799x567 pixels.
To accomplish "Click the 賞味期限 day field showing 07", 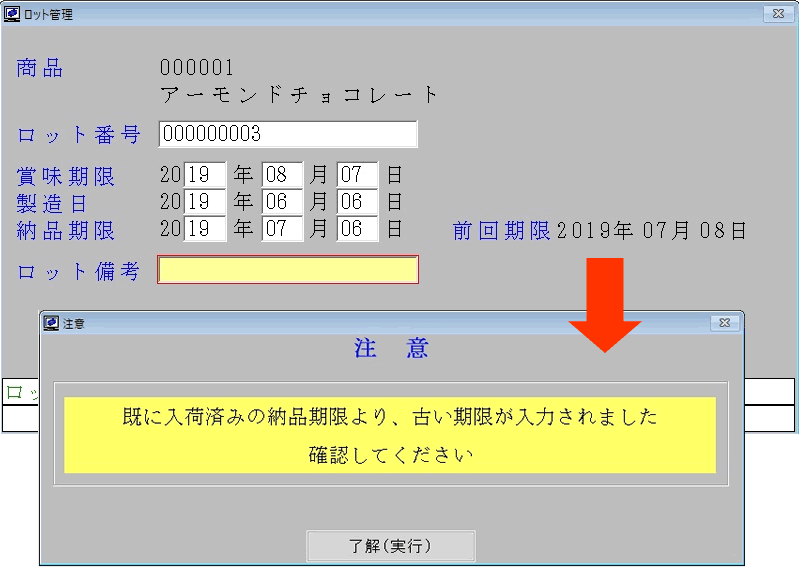I will pyautogui.click(x=357, y=176).
